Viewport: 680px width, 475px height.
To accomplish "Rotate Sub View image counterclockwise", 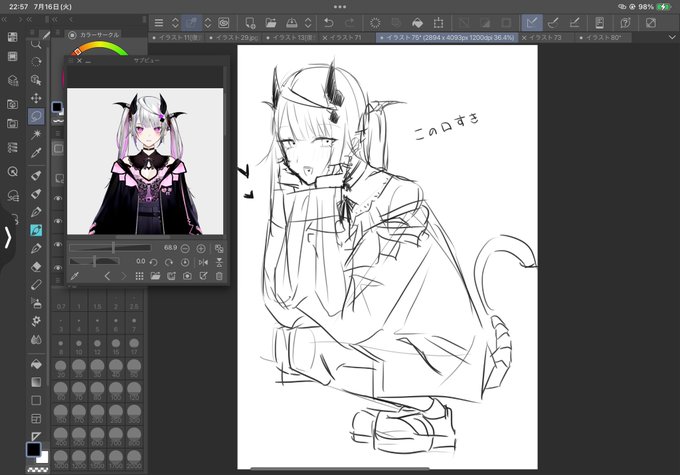I will click(x=153, y=262).
